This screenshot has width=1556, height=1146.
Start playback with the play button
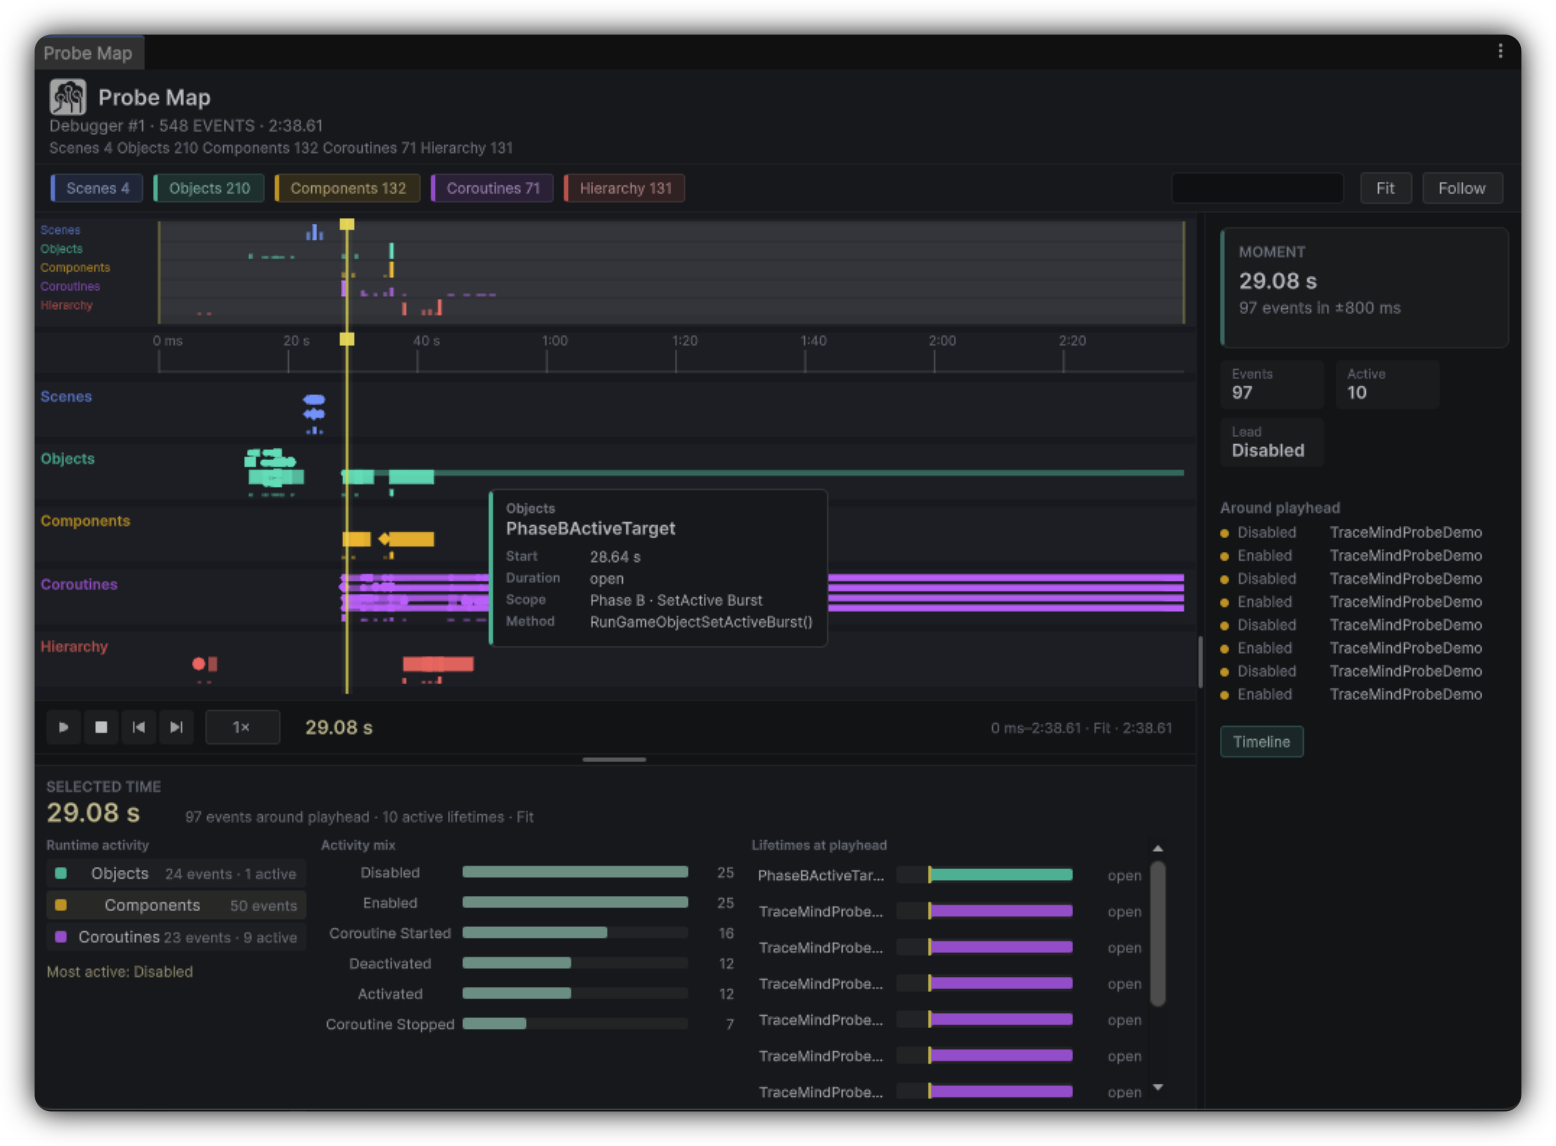(x=63, y=727)
